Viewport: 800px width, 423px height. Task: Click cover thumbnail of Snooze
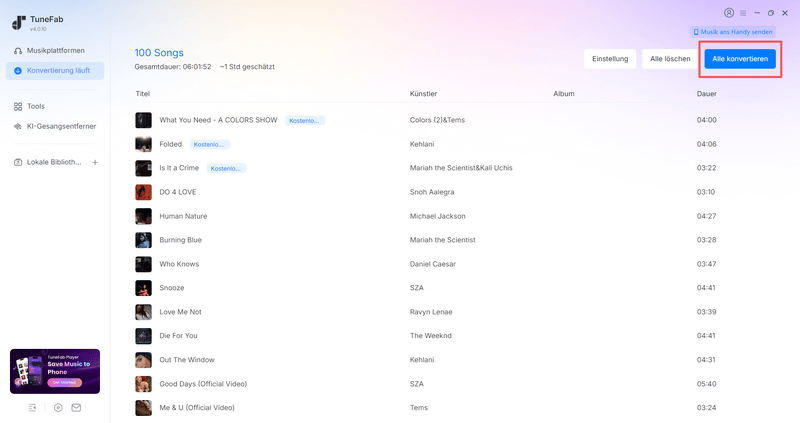[143, 288]
